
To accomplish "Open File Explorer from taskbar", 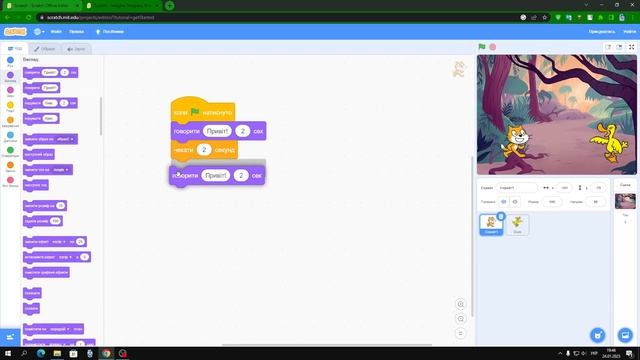I will [57, 353].
